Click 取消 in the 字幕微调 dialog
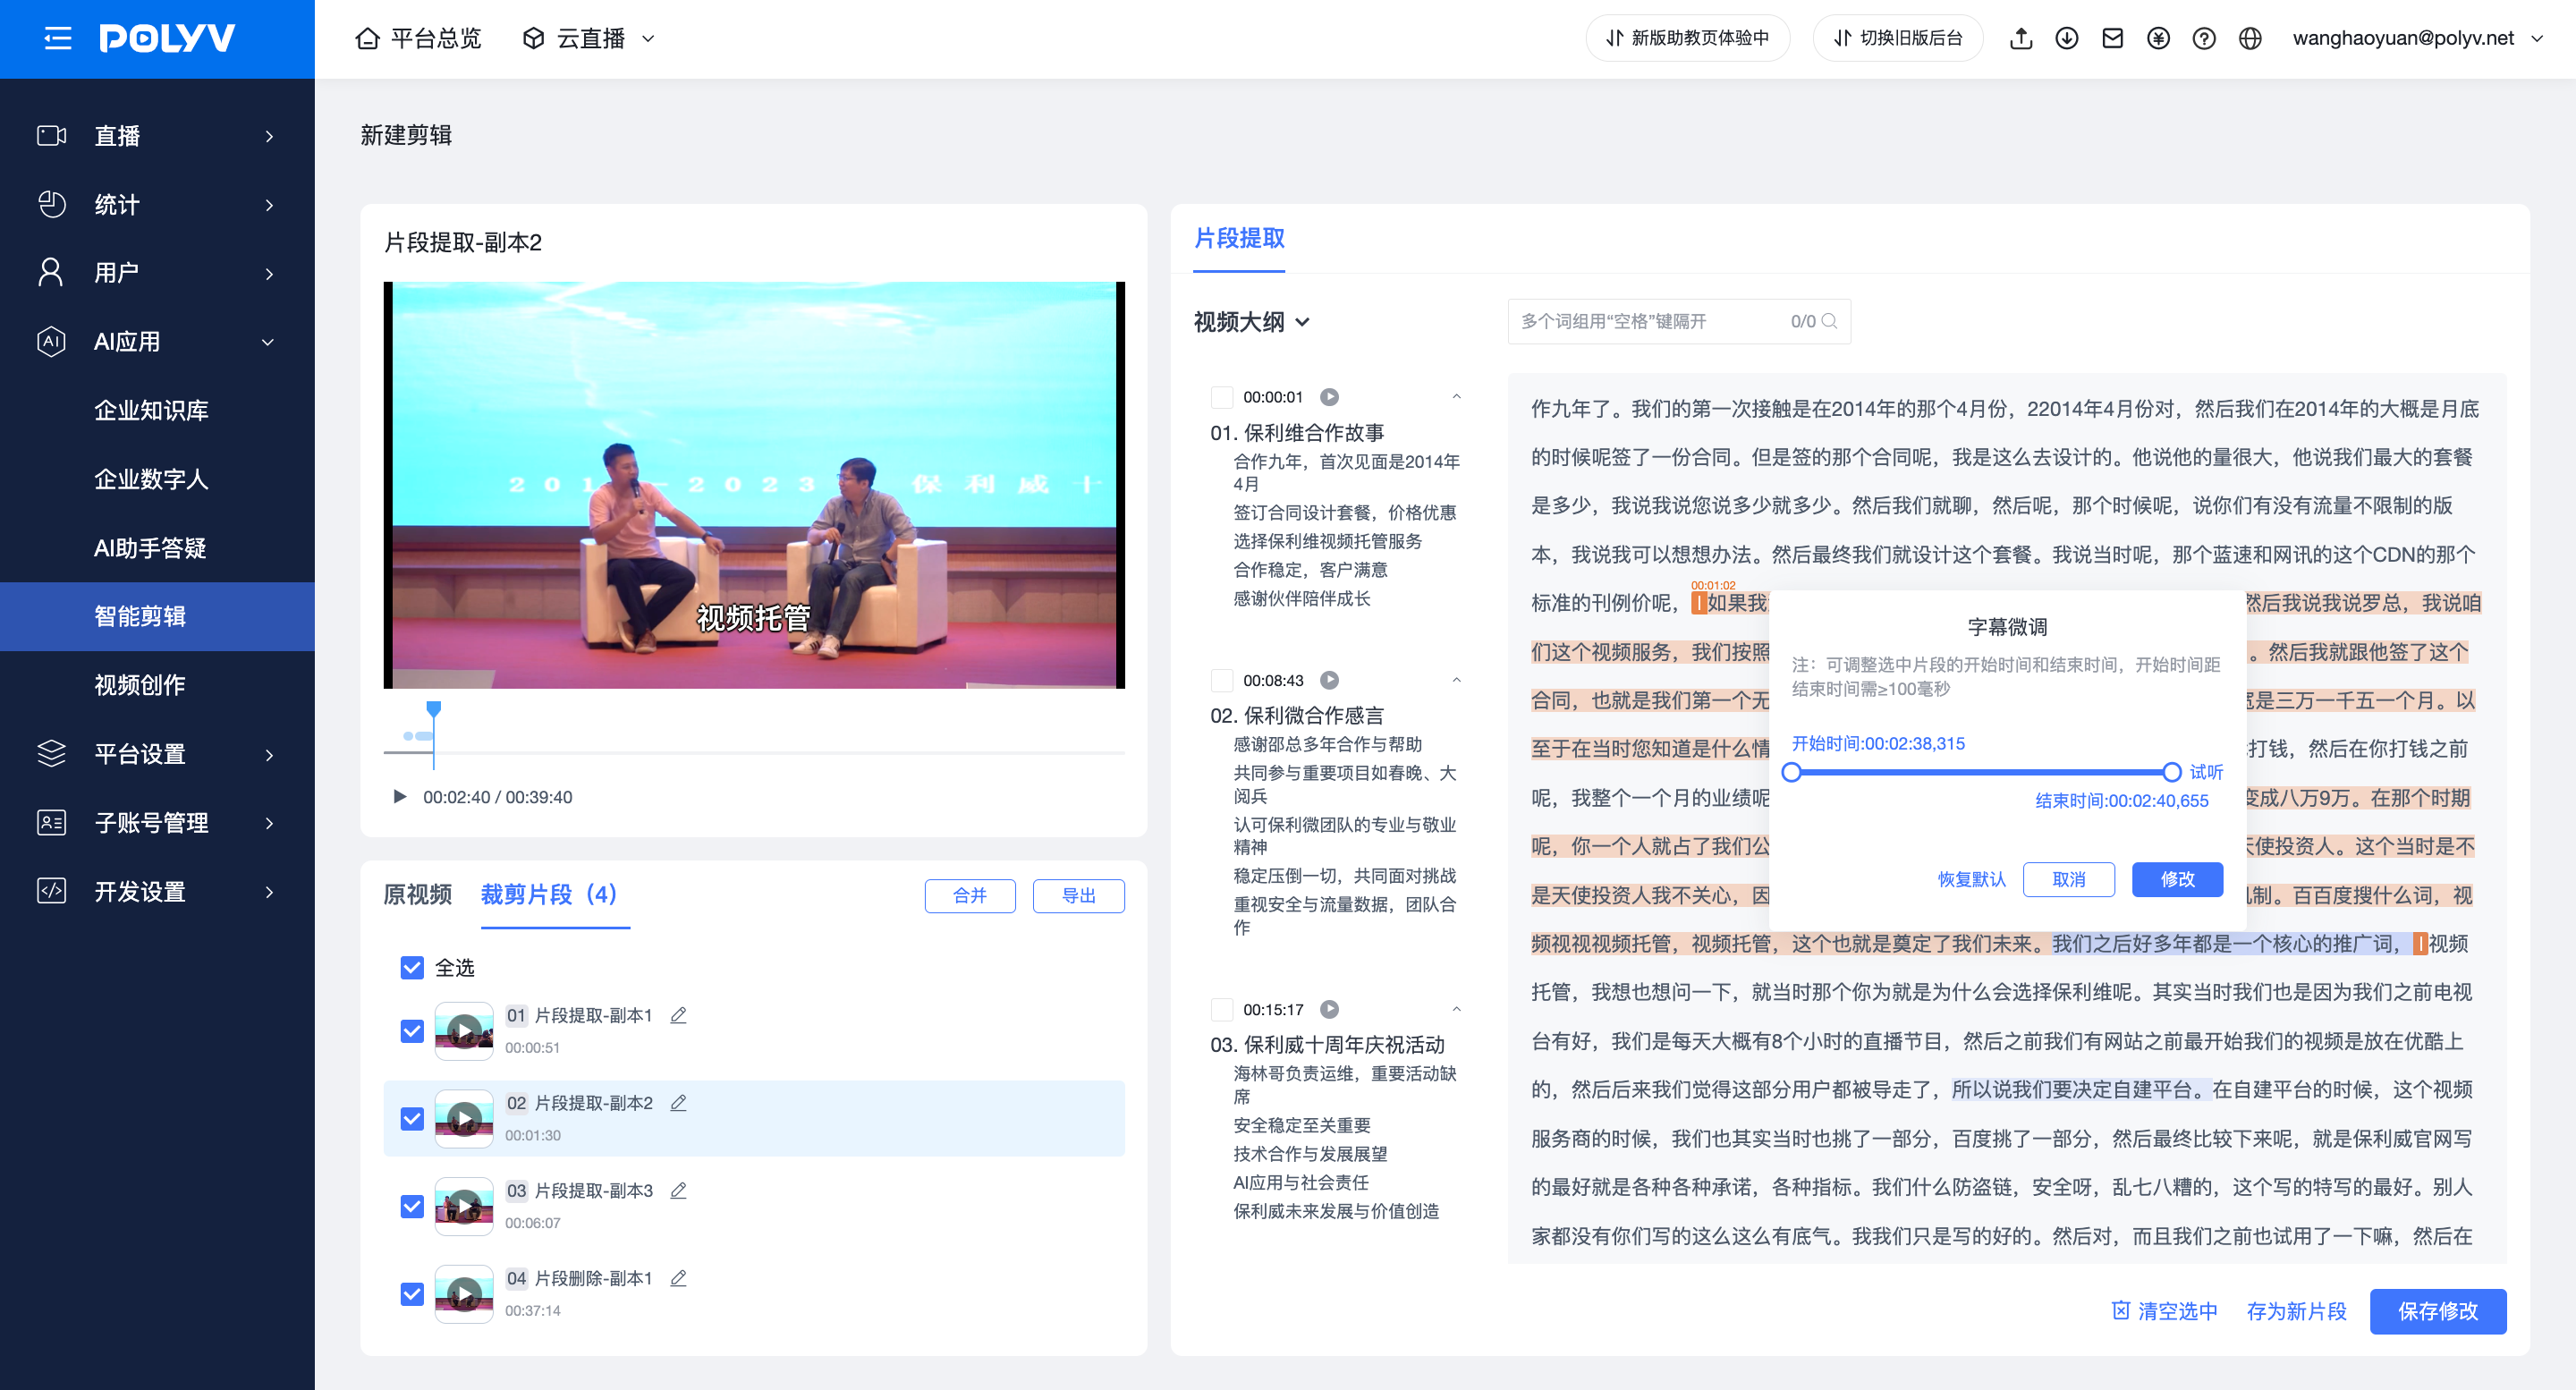The width and height of the screenshot is (2576, 1390). tap(2068, 879)
